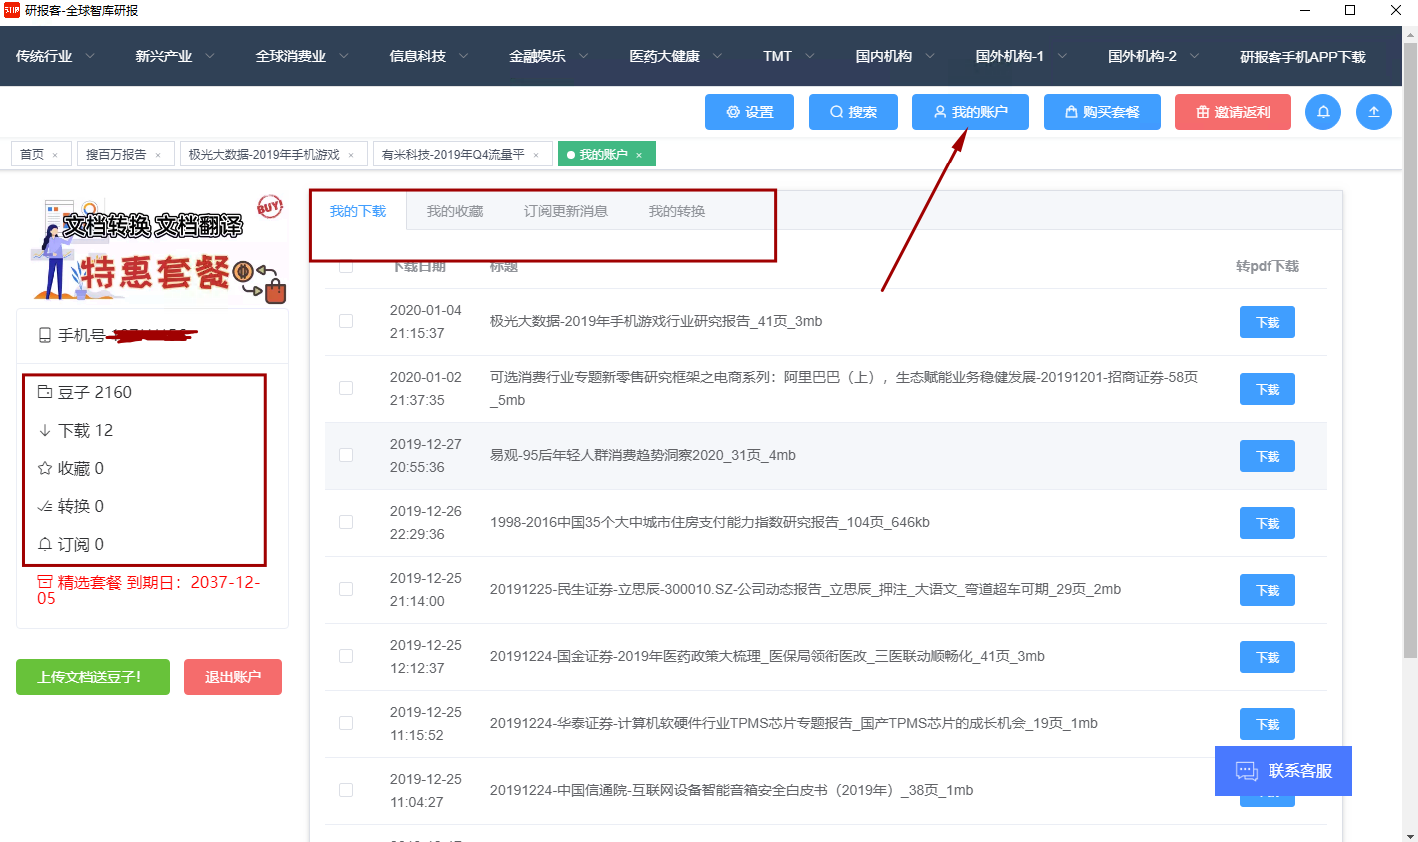
Task: Switch to 我的转换 tab
Action: pos(677,211)
